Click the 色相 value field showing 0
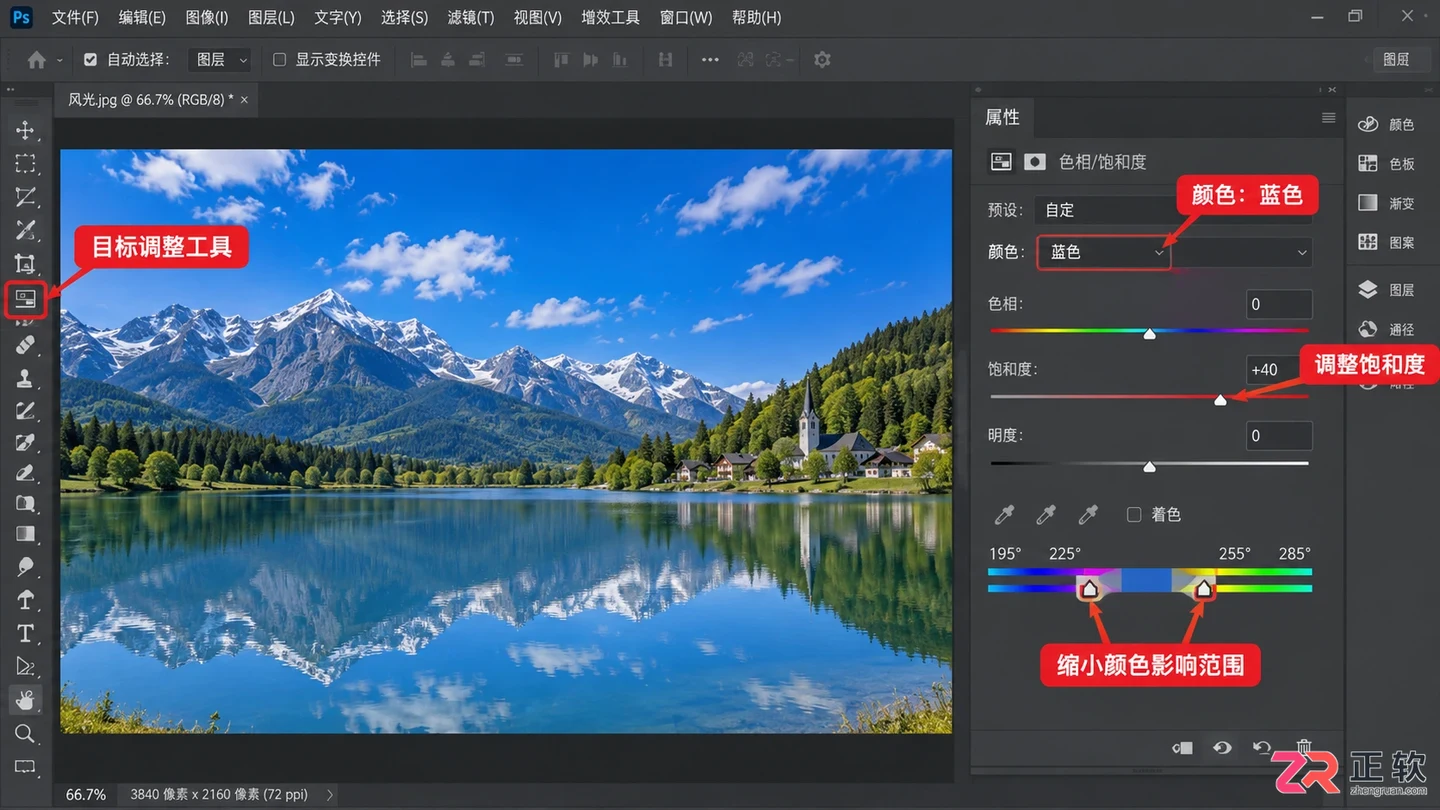 (1279, 304)
